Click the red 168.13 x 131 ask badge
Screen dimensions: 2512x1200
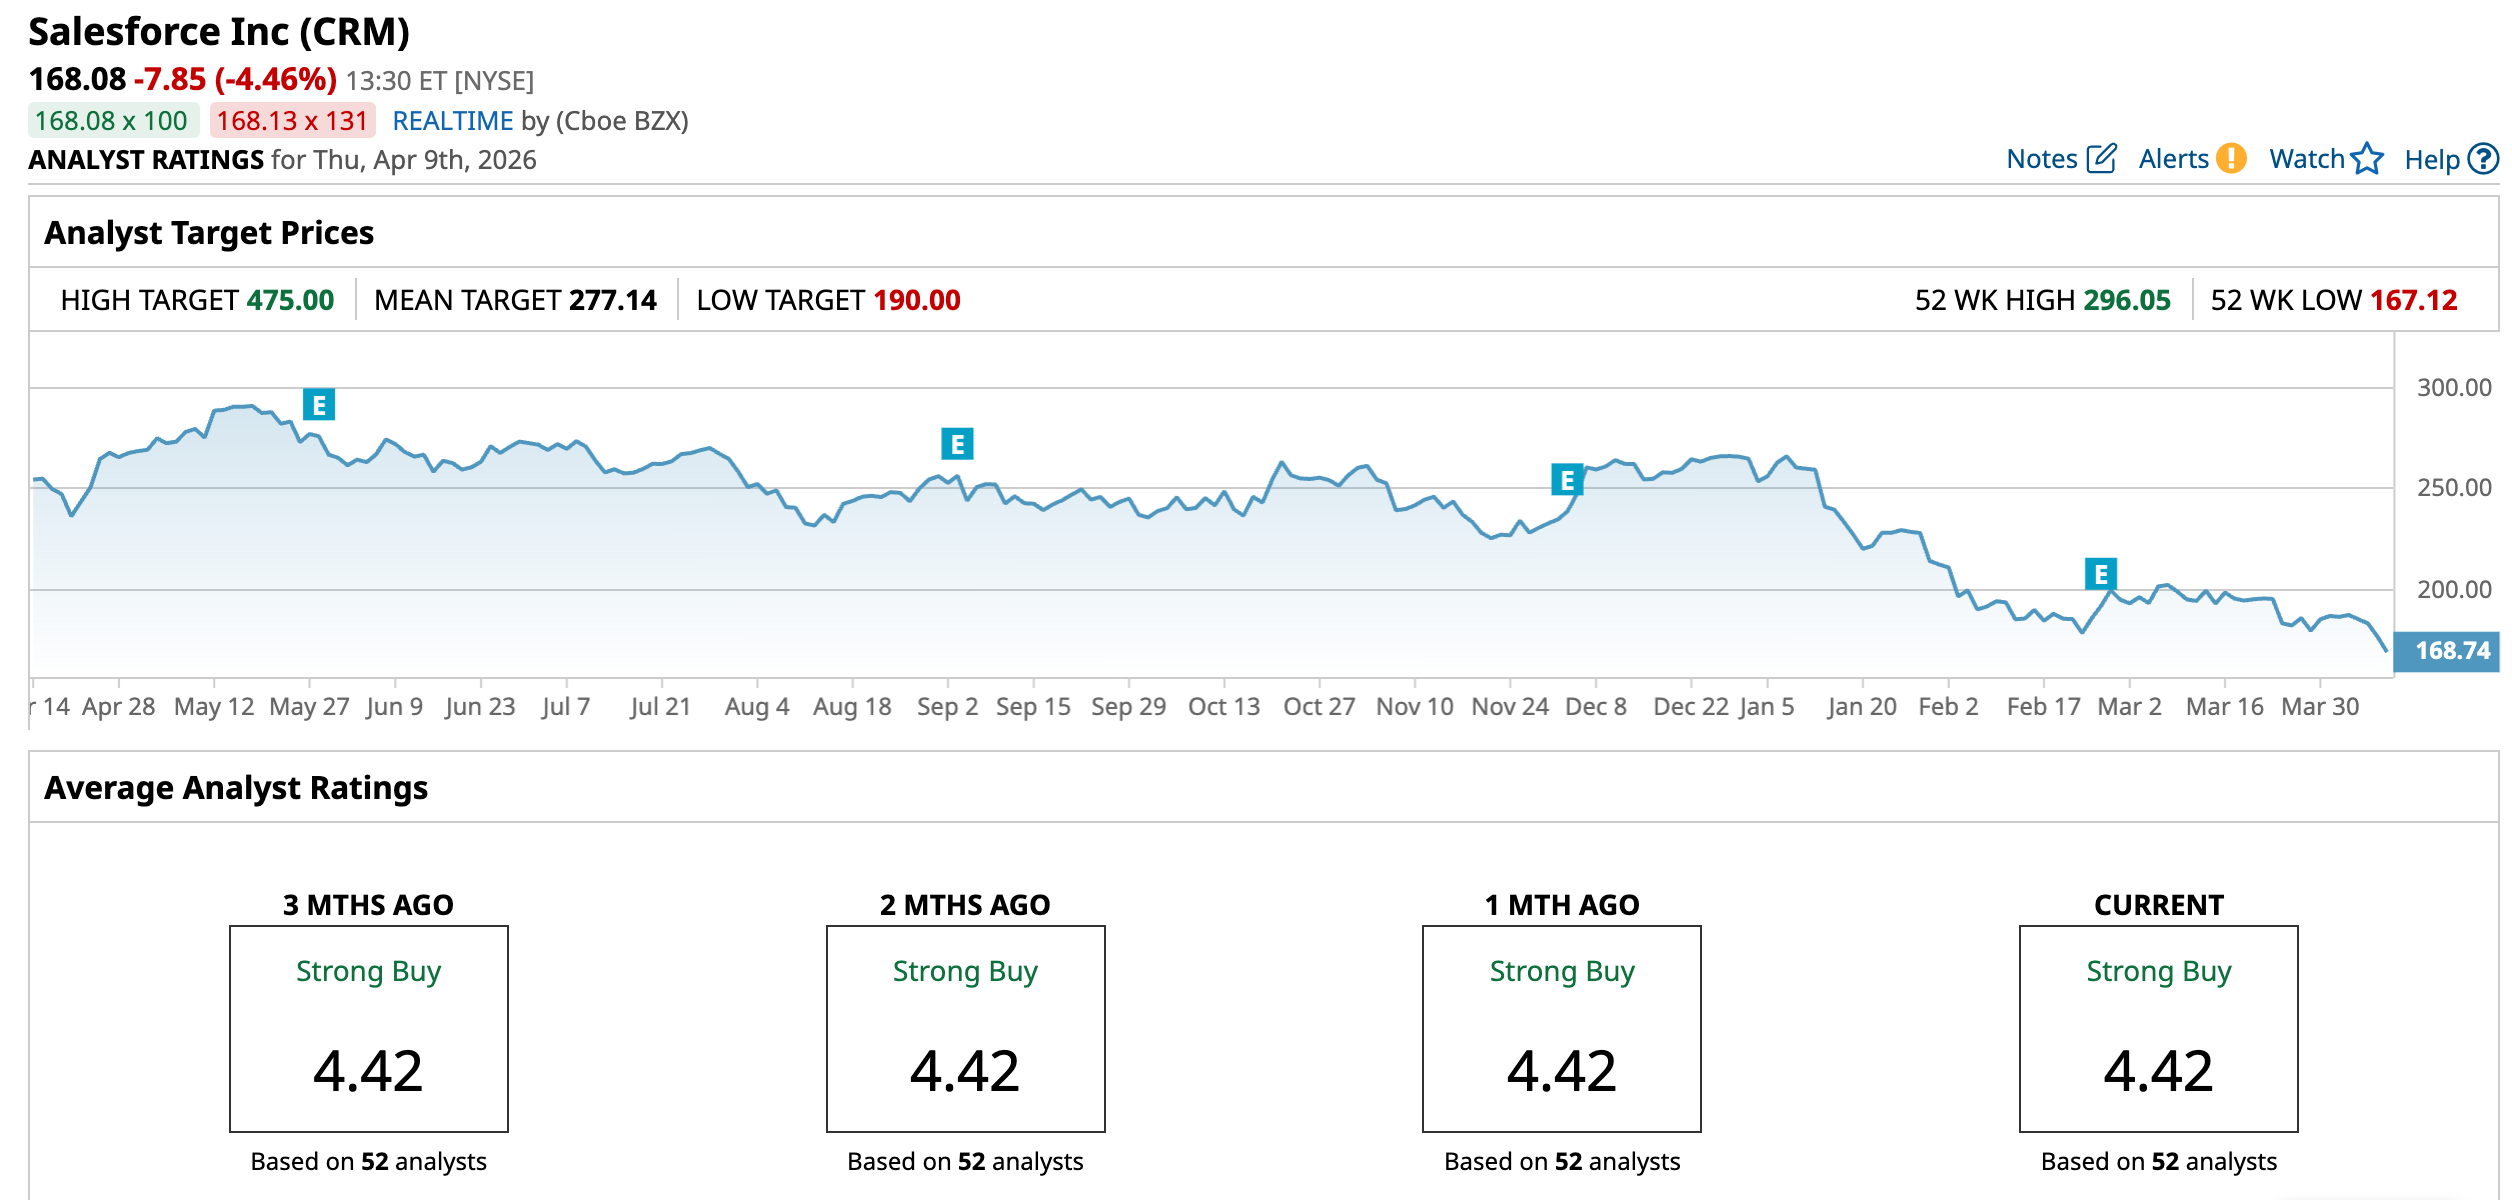292,121
